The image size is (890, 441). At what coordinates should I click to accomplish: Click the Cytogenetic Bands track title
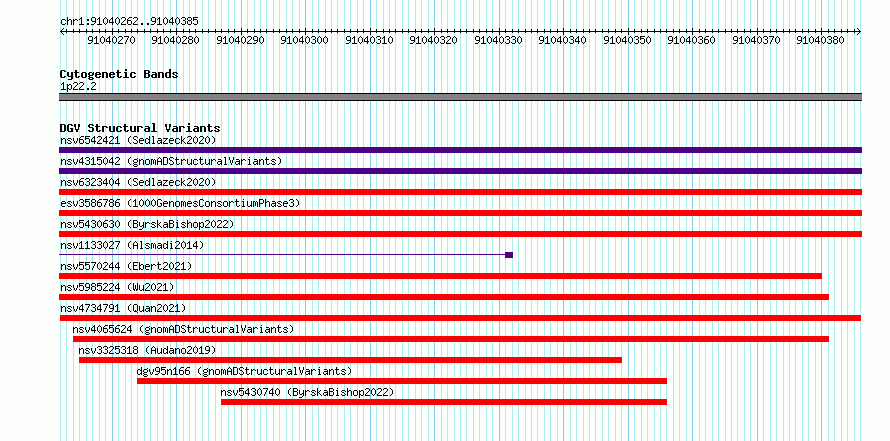(x=119, y=74)
